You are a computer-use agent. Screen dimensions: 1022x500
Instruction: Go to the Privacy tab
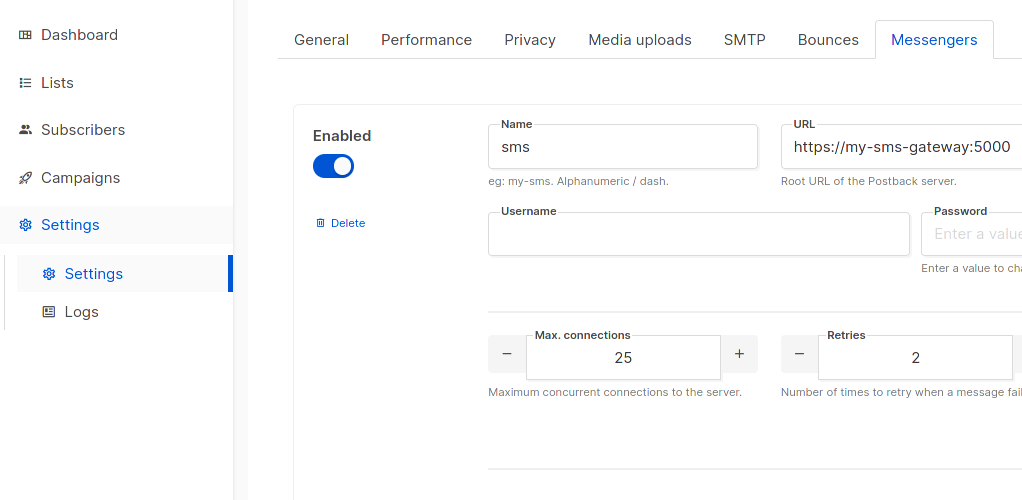tap(530, 40)
